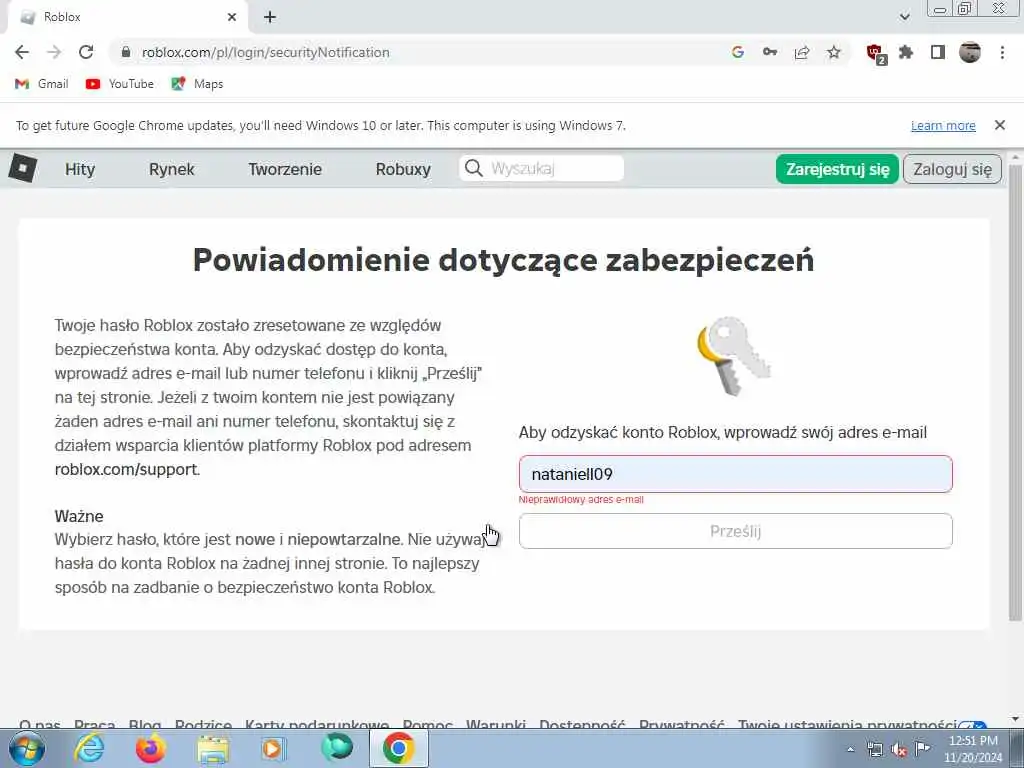This screenshot has width=1024, height=768.
Task: Open the Robuxy menu item
Action: 403,169
